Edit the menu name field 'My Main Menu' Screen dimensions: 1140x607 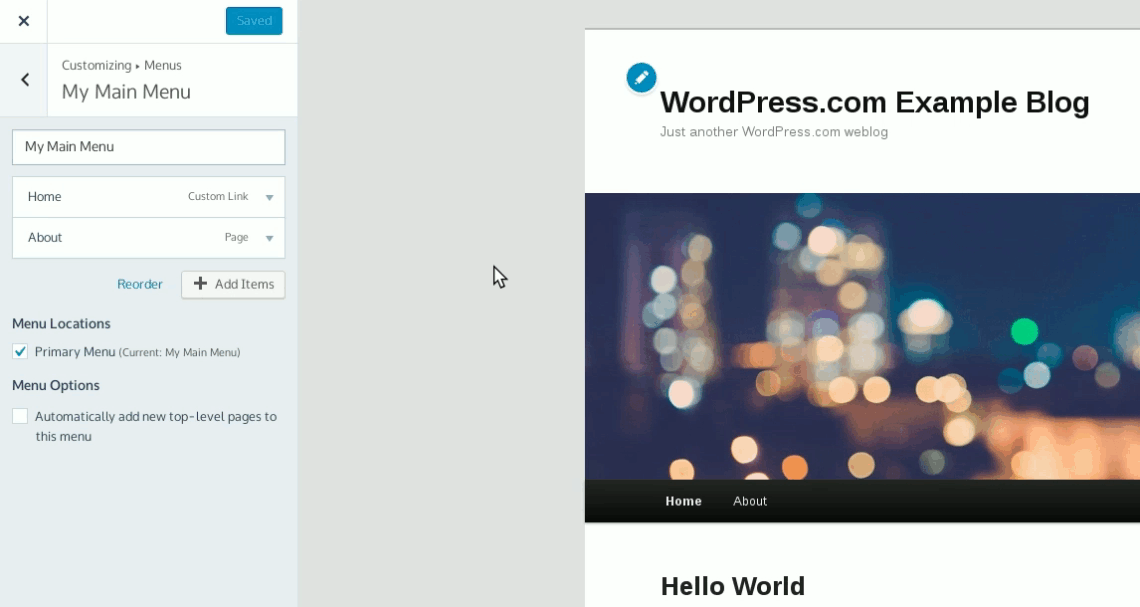[148, 147]
